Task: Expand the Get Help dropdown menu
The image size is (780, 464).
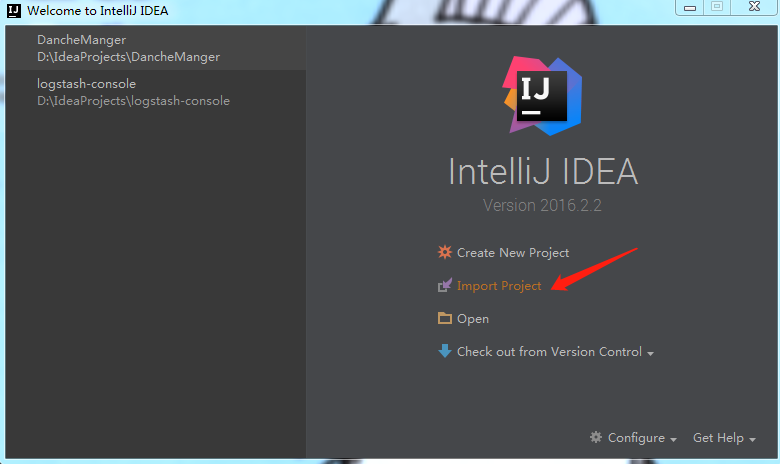Action: 724,438
